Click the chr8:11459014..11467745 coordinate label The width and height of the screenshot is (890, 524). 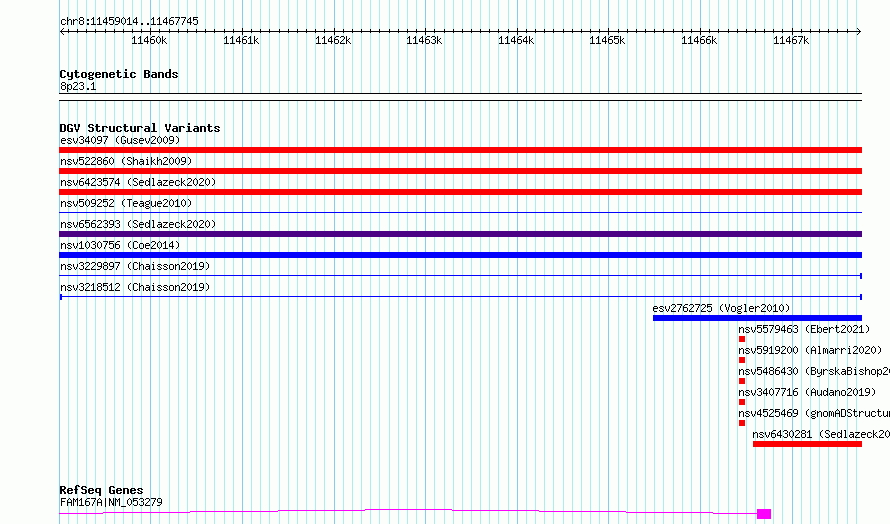coord(129,22)
